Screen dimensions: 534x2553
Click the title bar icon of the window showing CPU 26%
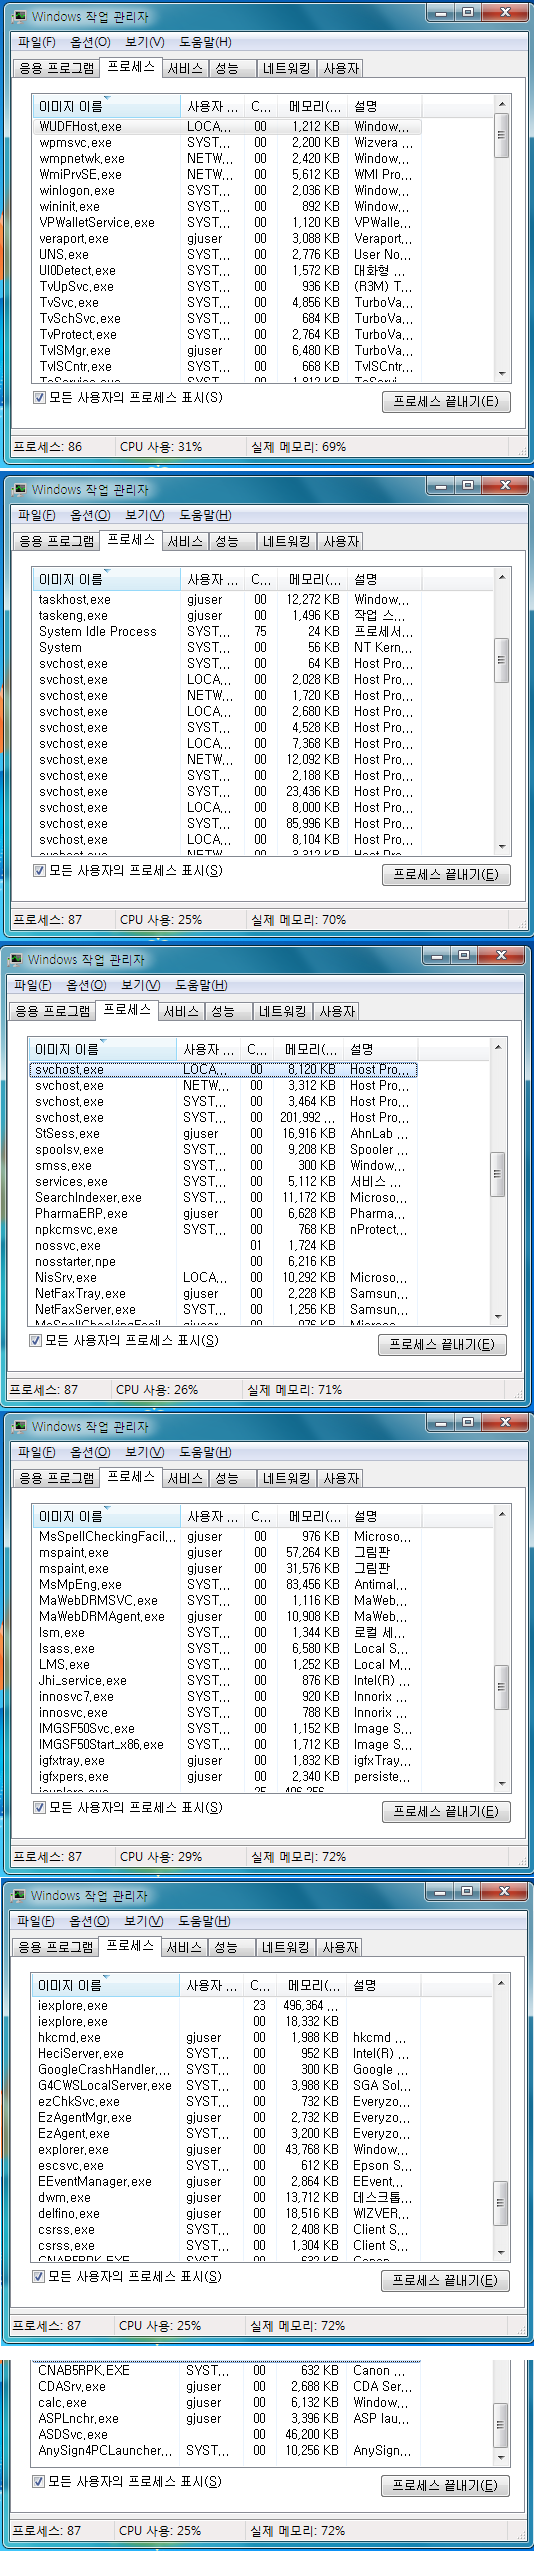tap(14, 959)
